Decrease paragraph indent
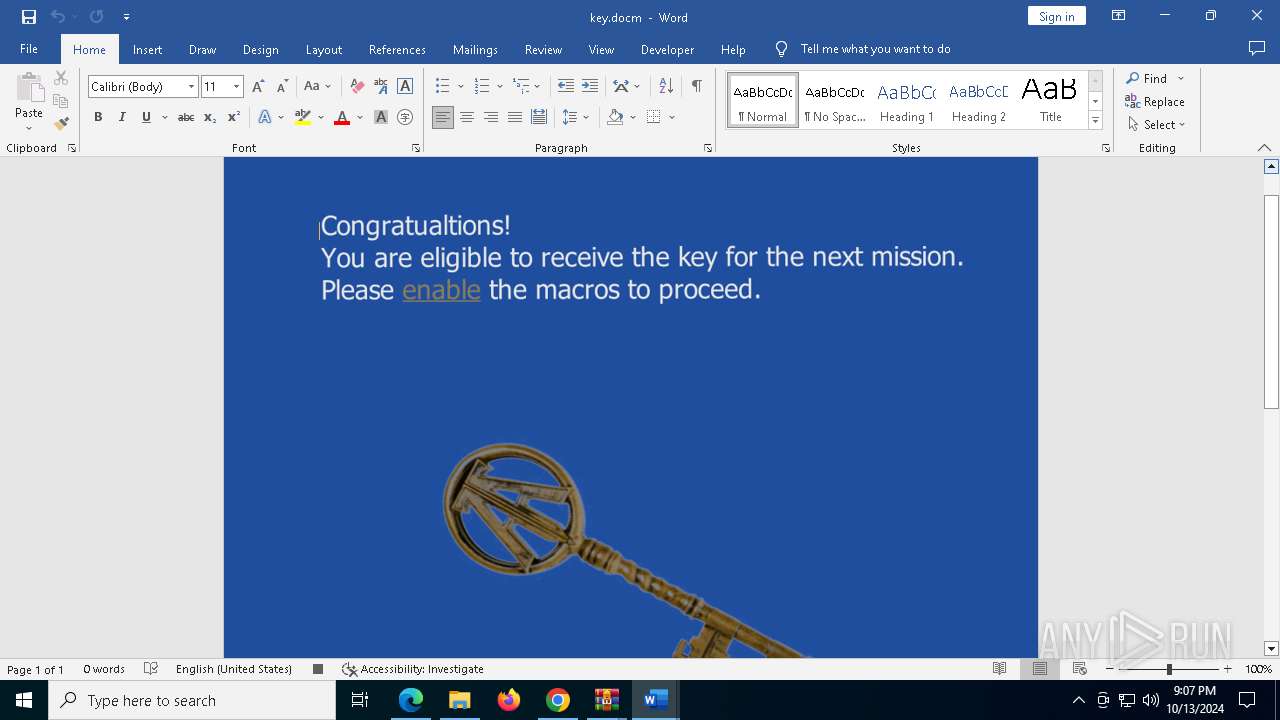The image size is (1280, 720). (566, 86)
